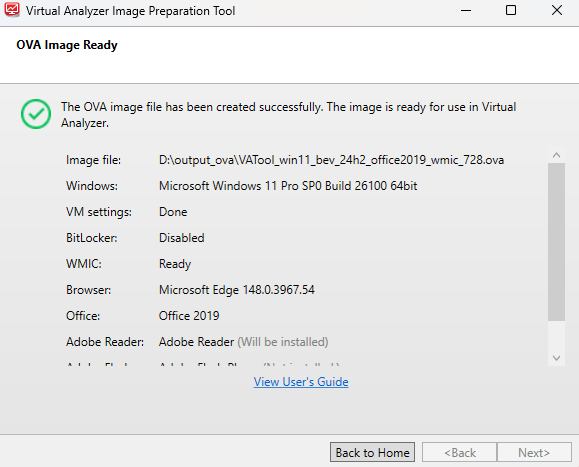The image size is (579, 467).
Task: Click the Windows 11 Pro build value
Action: (288, 186)
